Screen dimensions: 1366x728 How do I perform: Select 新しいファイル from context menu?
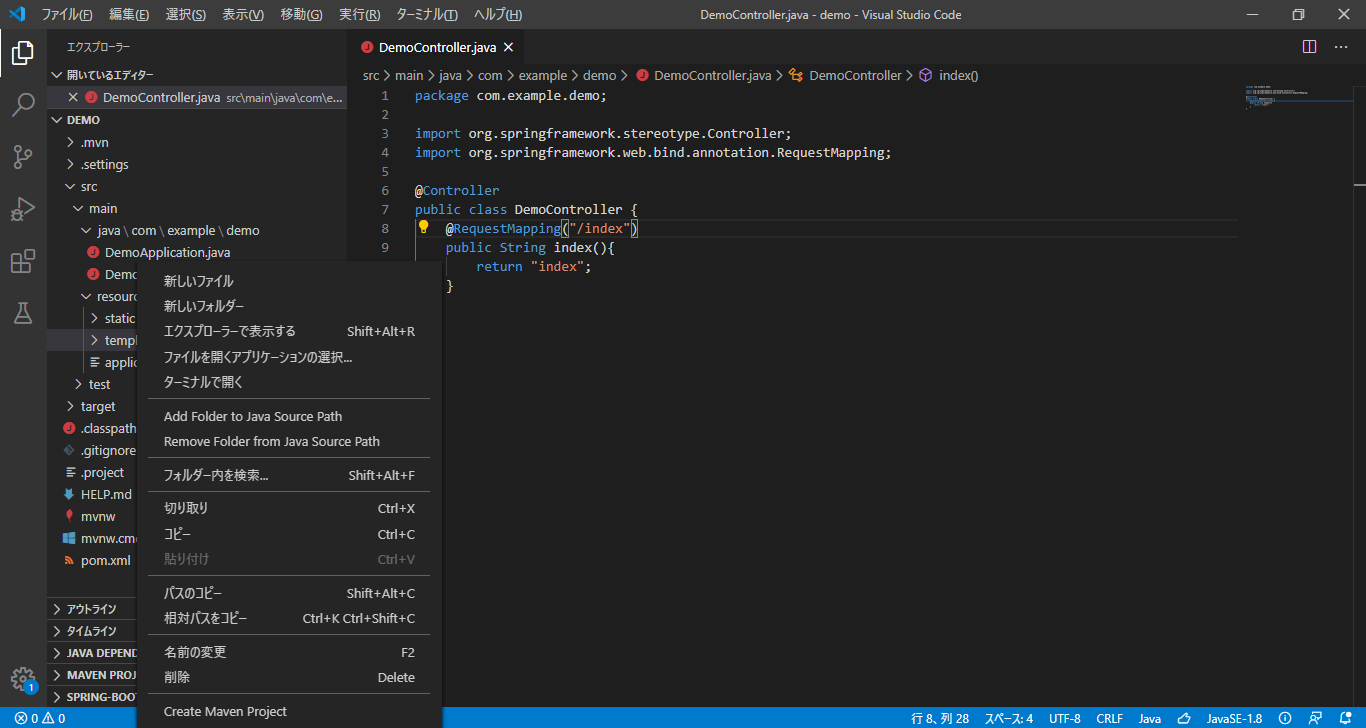(198, 281)
